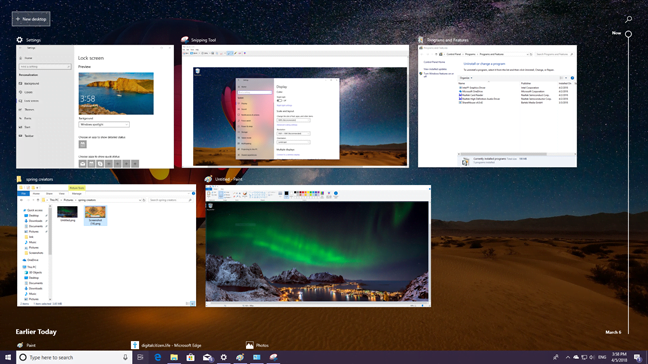The height and width of the screenshot is (364, 648).
Task: Jump to March 6 on the timeline
Action: pyautogui.click(x=613, y=332)
